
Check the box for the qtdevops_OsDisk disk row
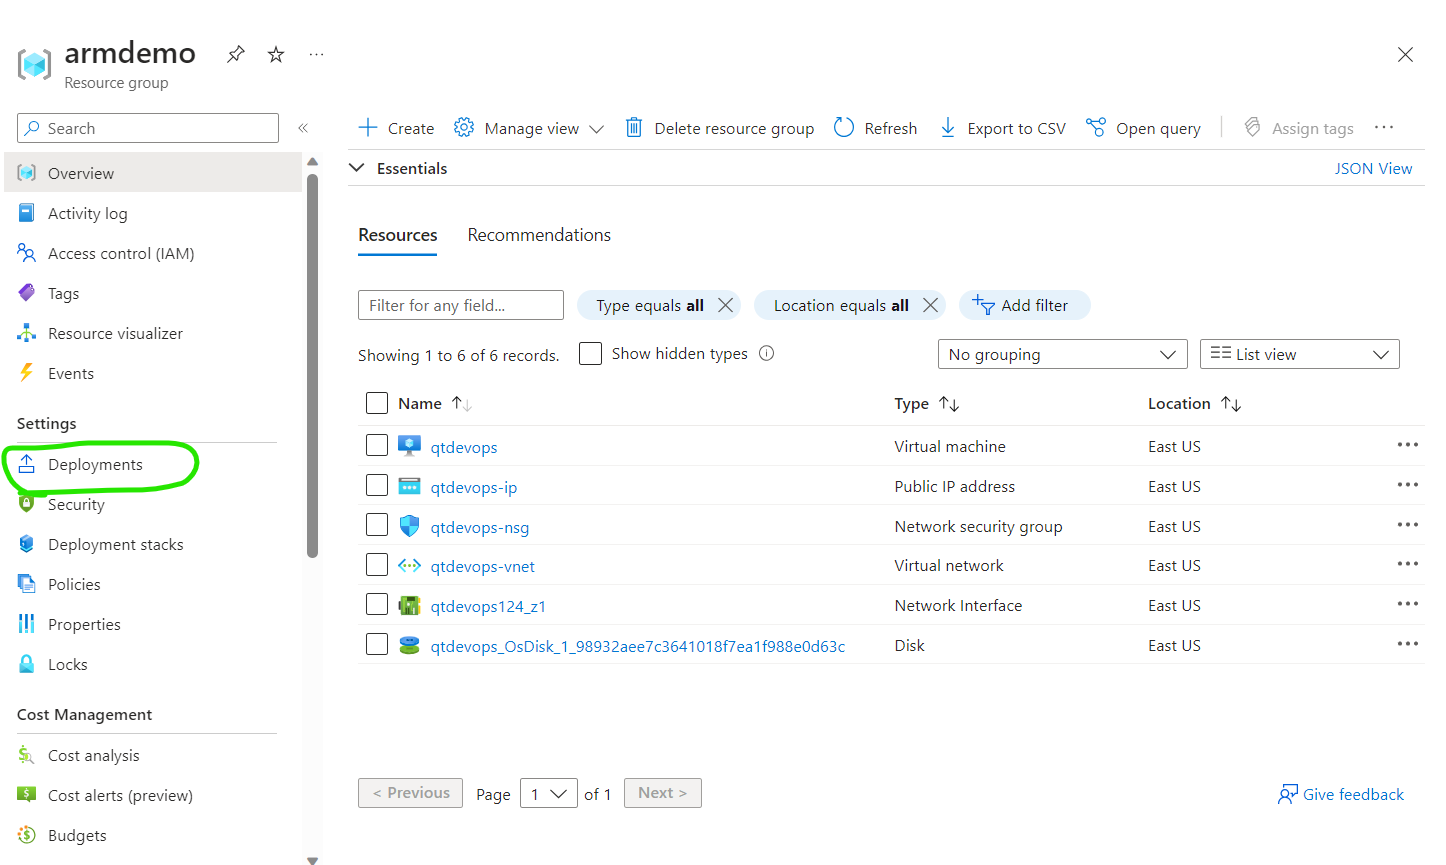377,644
